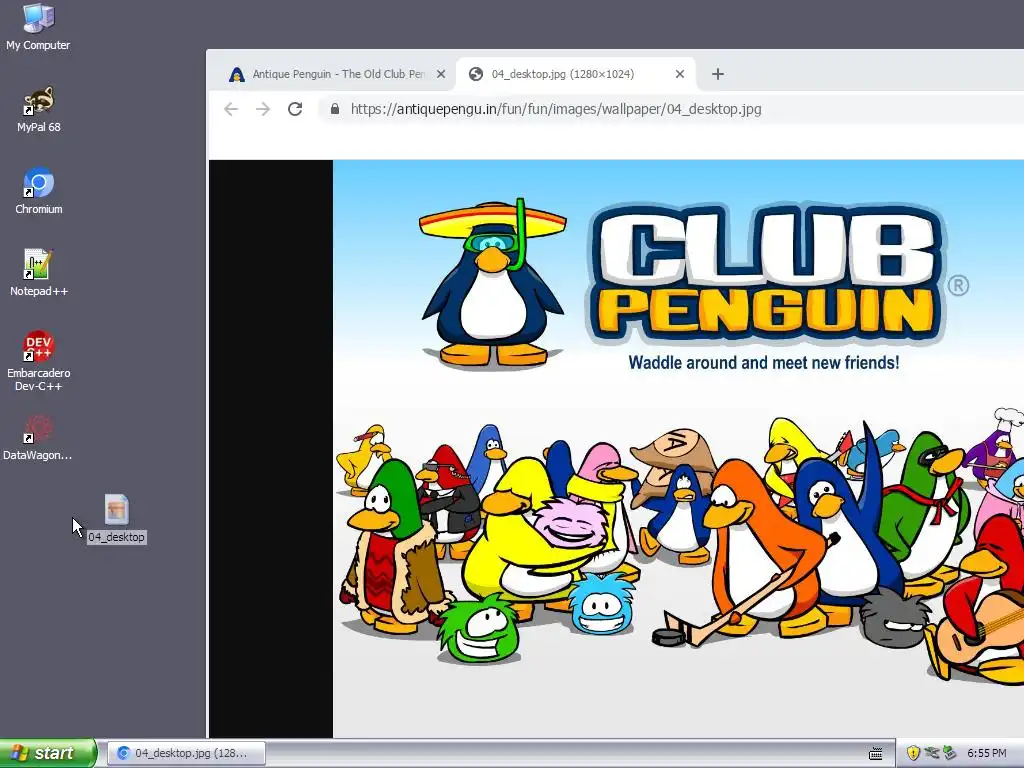Switch to the Antique Penguin tab
Image resolution: width=1024 pixels, height=768 pixels.
click(x=337, y=74)
